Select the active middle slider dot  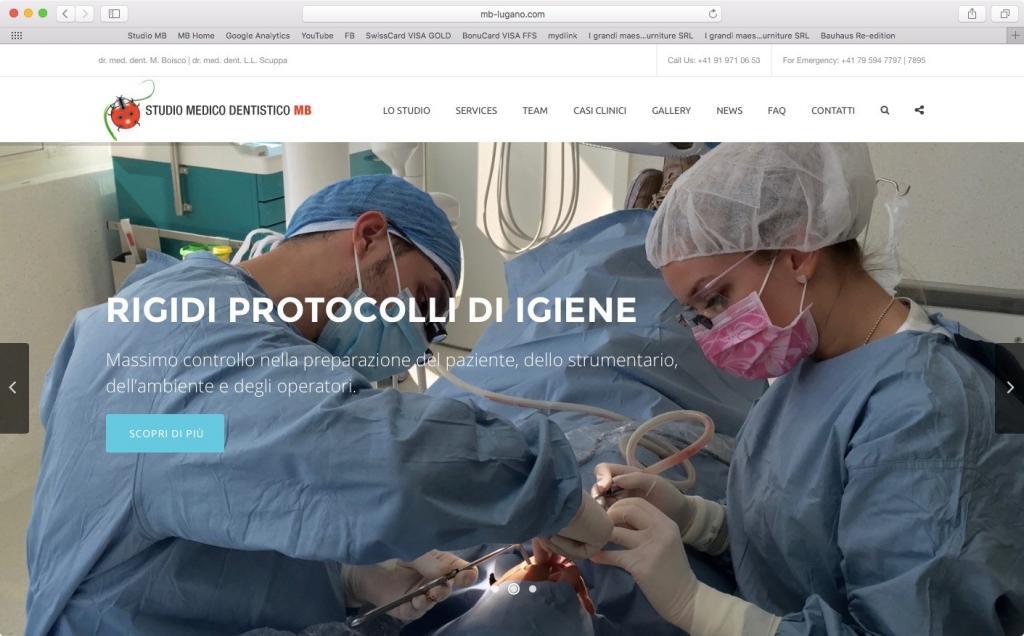coord(514,589)
